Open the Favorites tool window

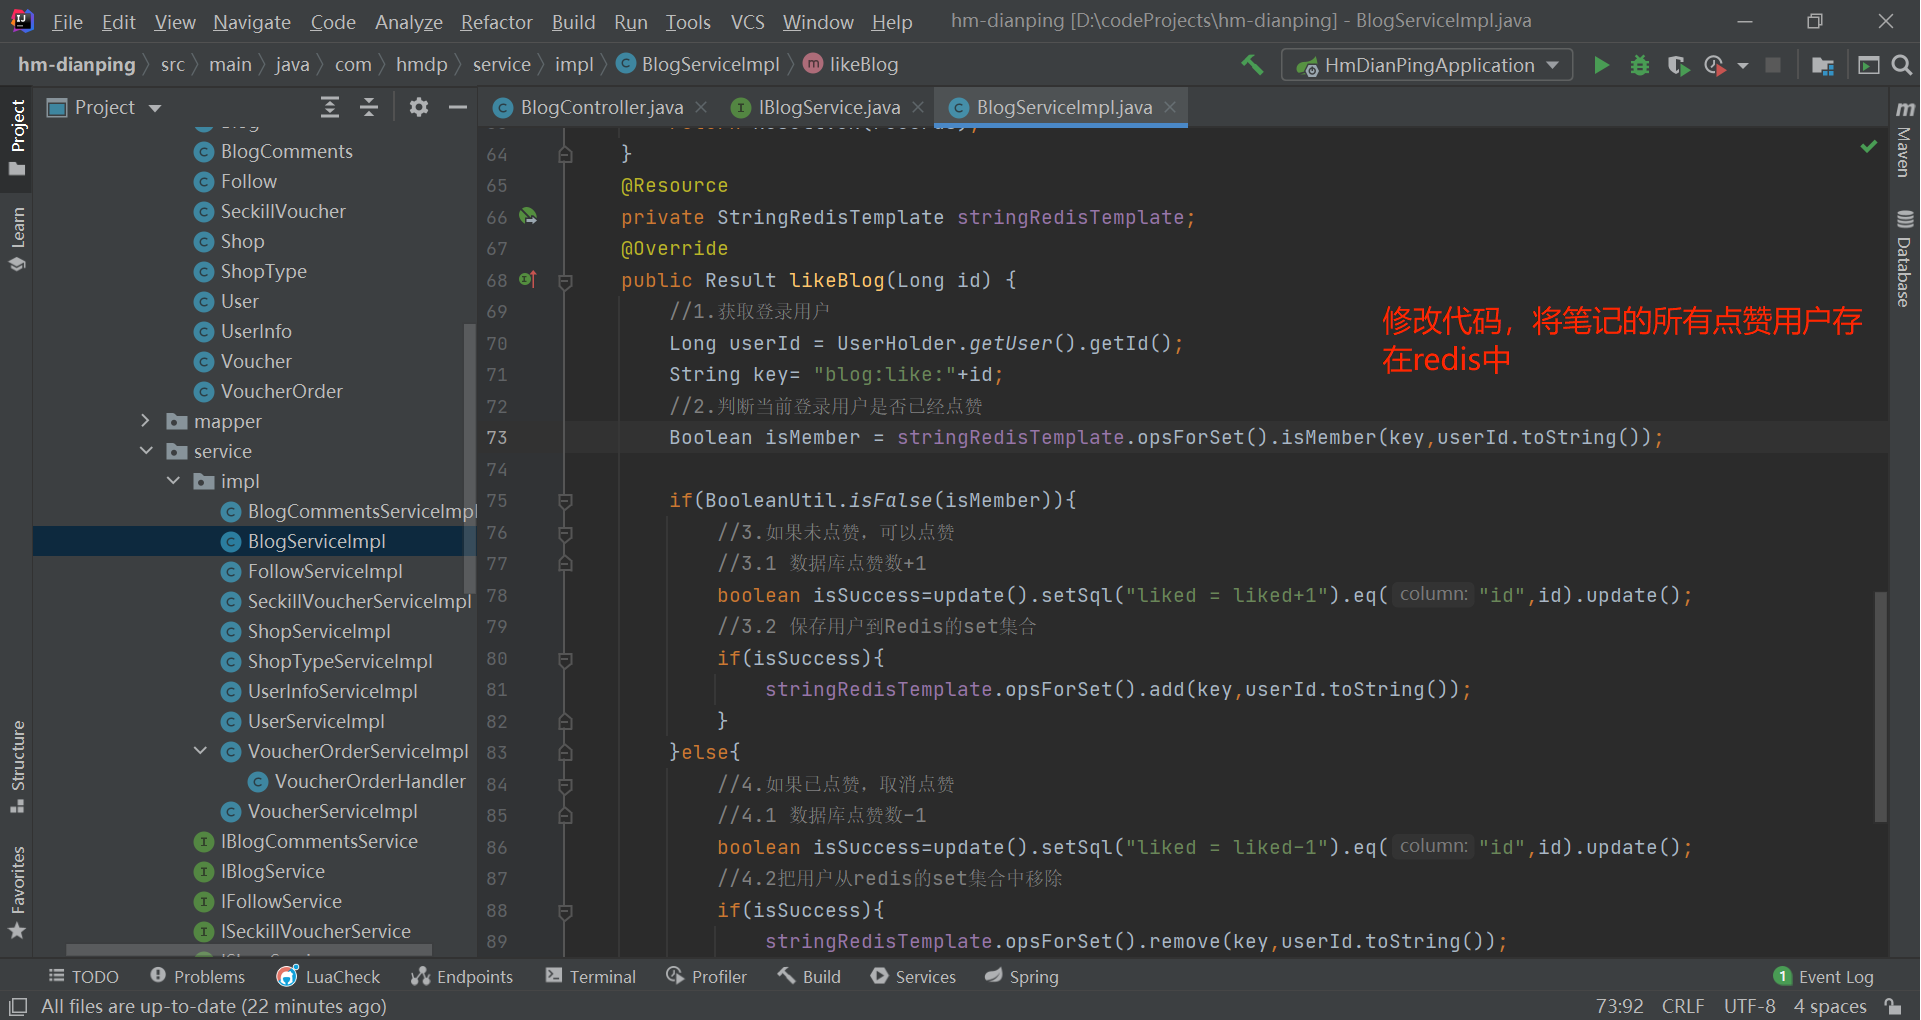click(x=17, y=892)
